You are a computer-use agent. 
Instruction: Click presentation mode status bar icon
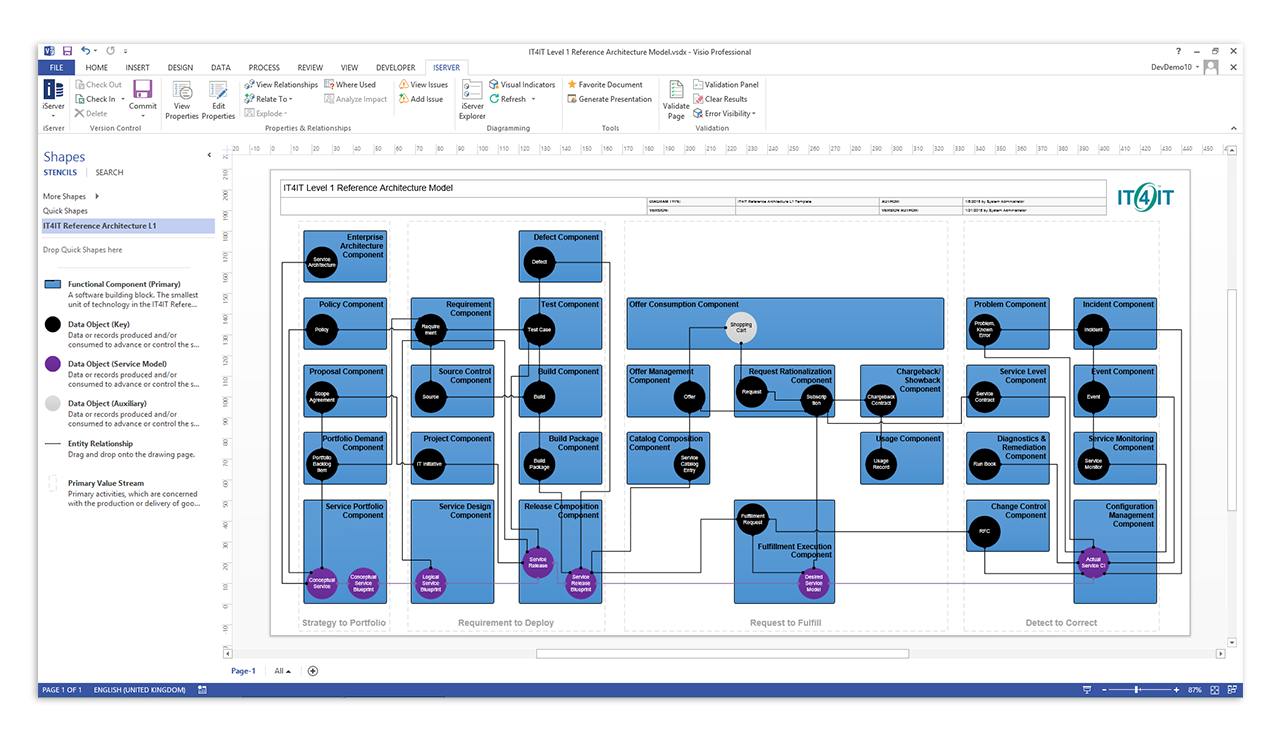pyautogui.click(x=1087, y=690)
